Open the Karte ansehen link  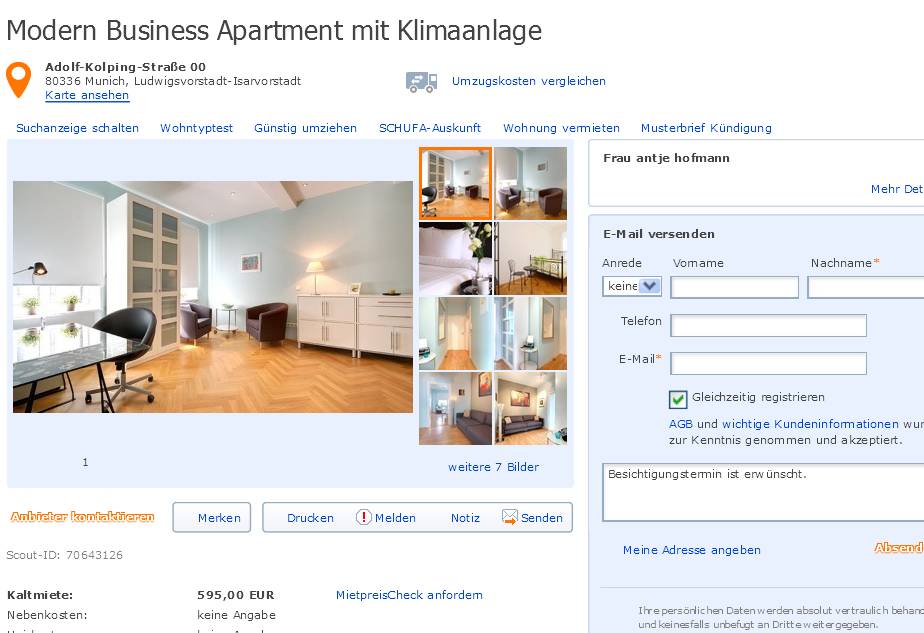87,95
